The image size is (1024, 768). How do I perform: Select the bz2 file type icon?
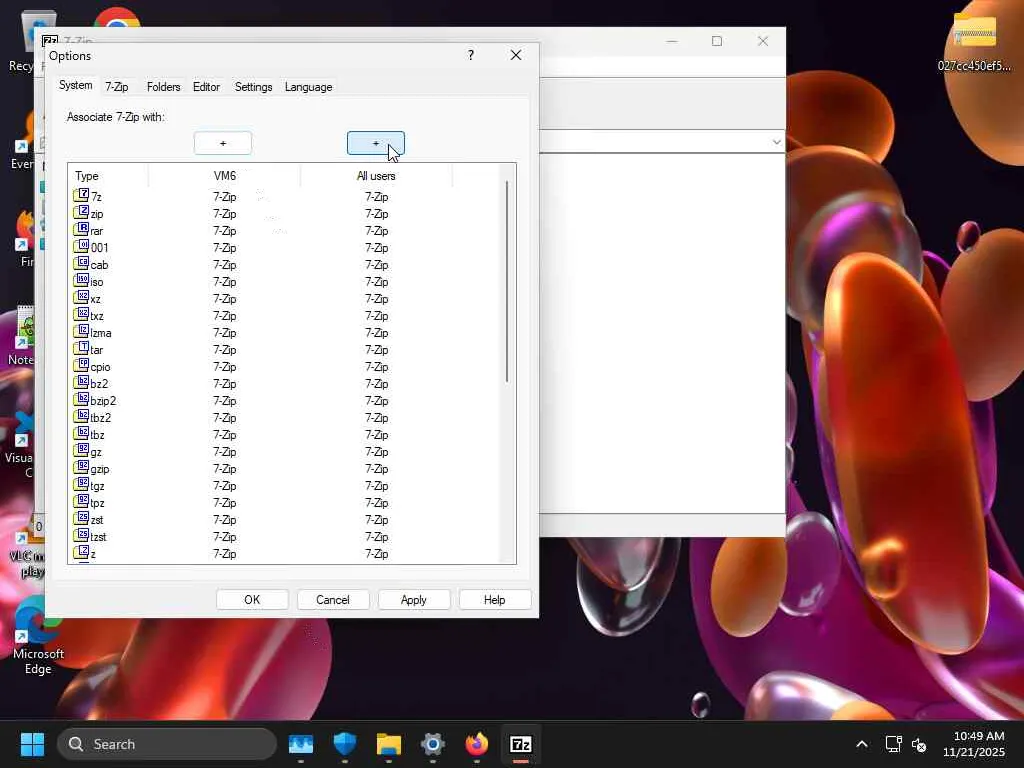click(81, 383)
